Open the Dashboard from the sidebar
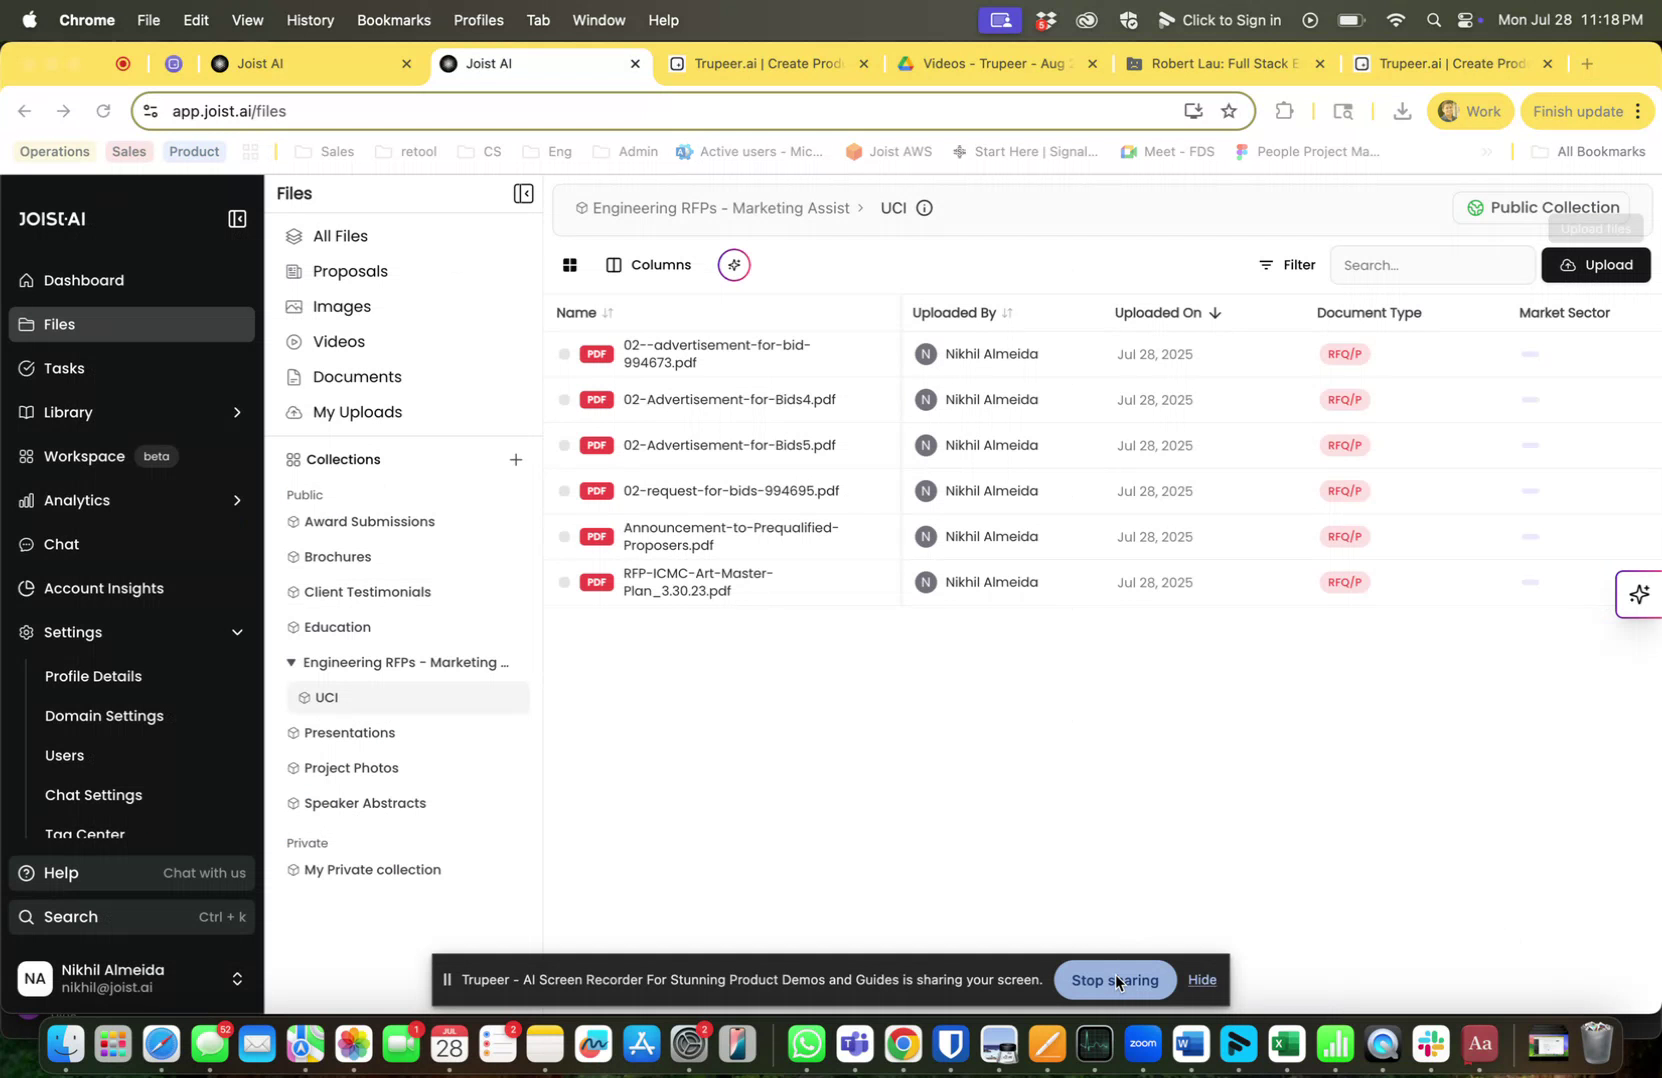 [83, 281]
